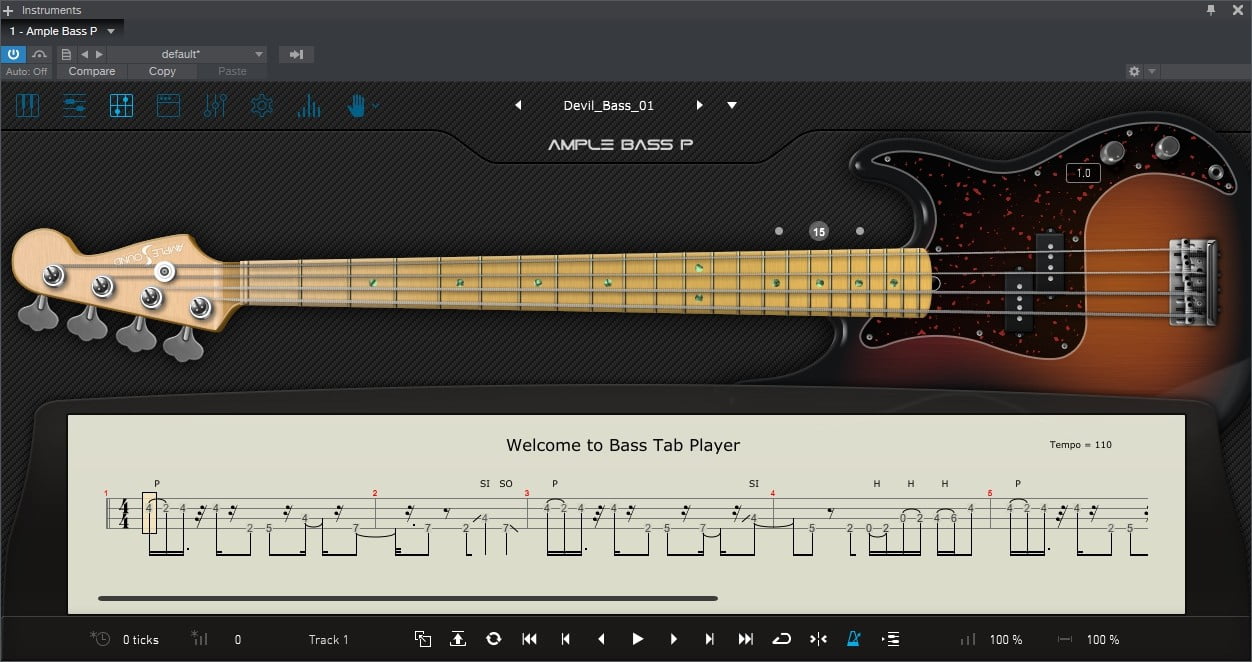Click the Copy button
Image resolution: width=1252 pixels, height=662 pixels.
coord(162,71)
